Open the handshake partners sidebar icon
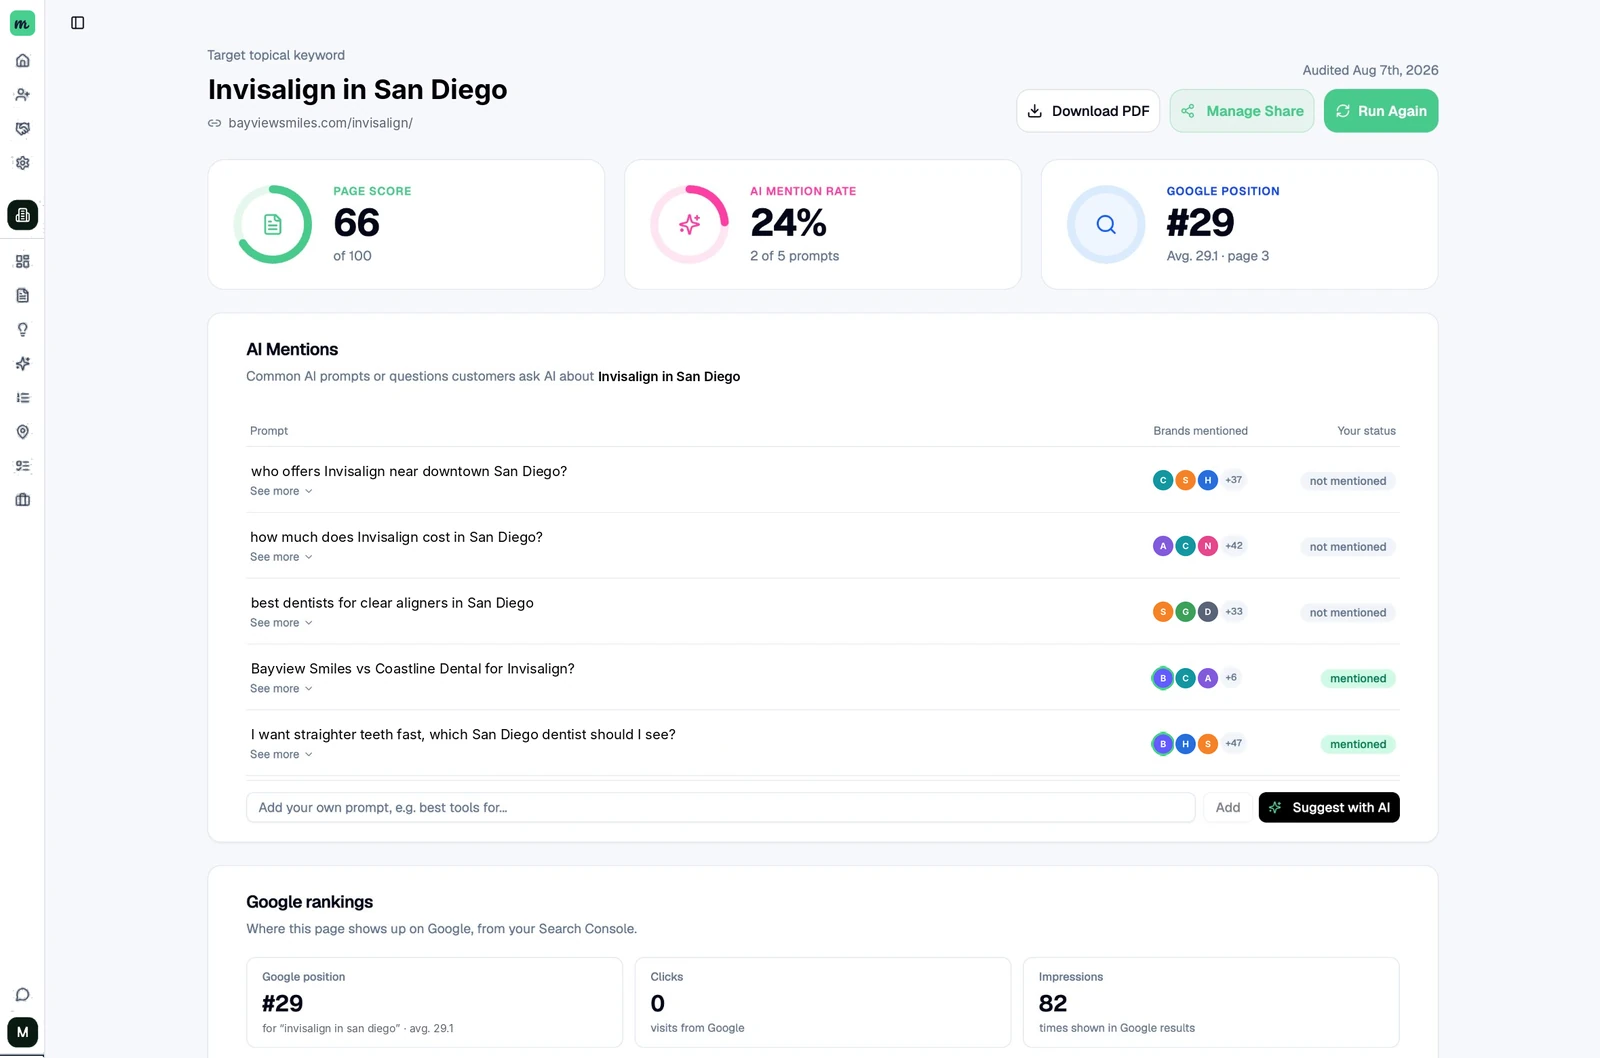1600x1058 pixels. pos(22,129)
